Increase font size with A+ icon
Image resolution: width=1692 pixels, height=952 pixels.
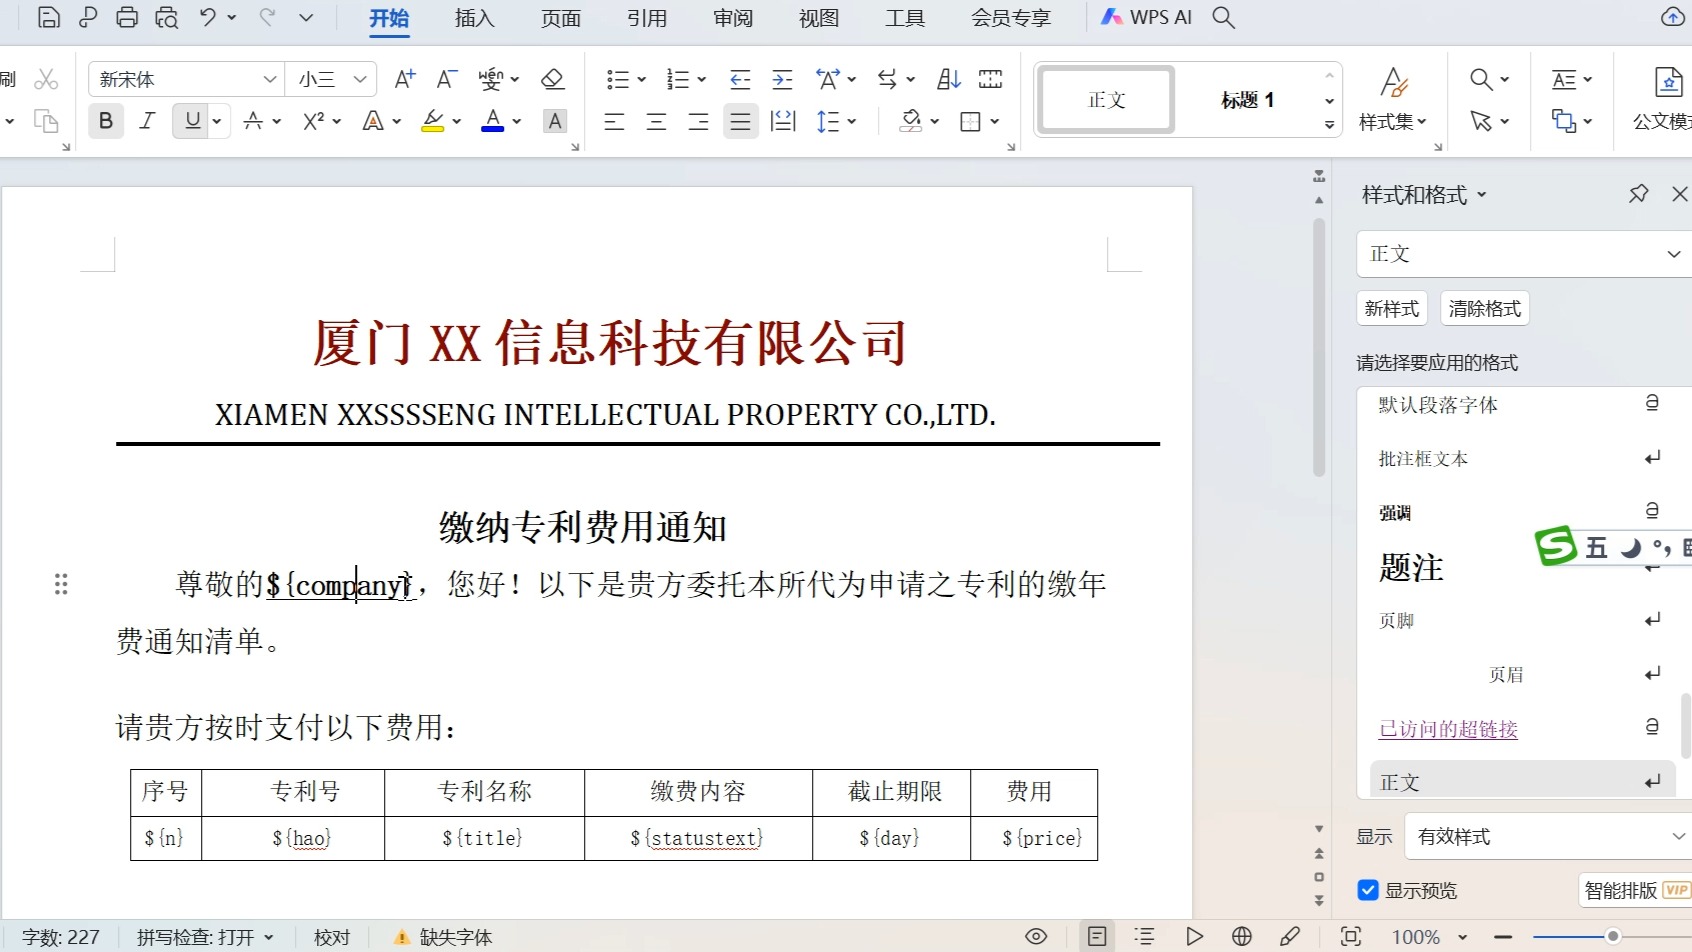tap(405, 79)
